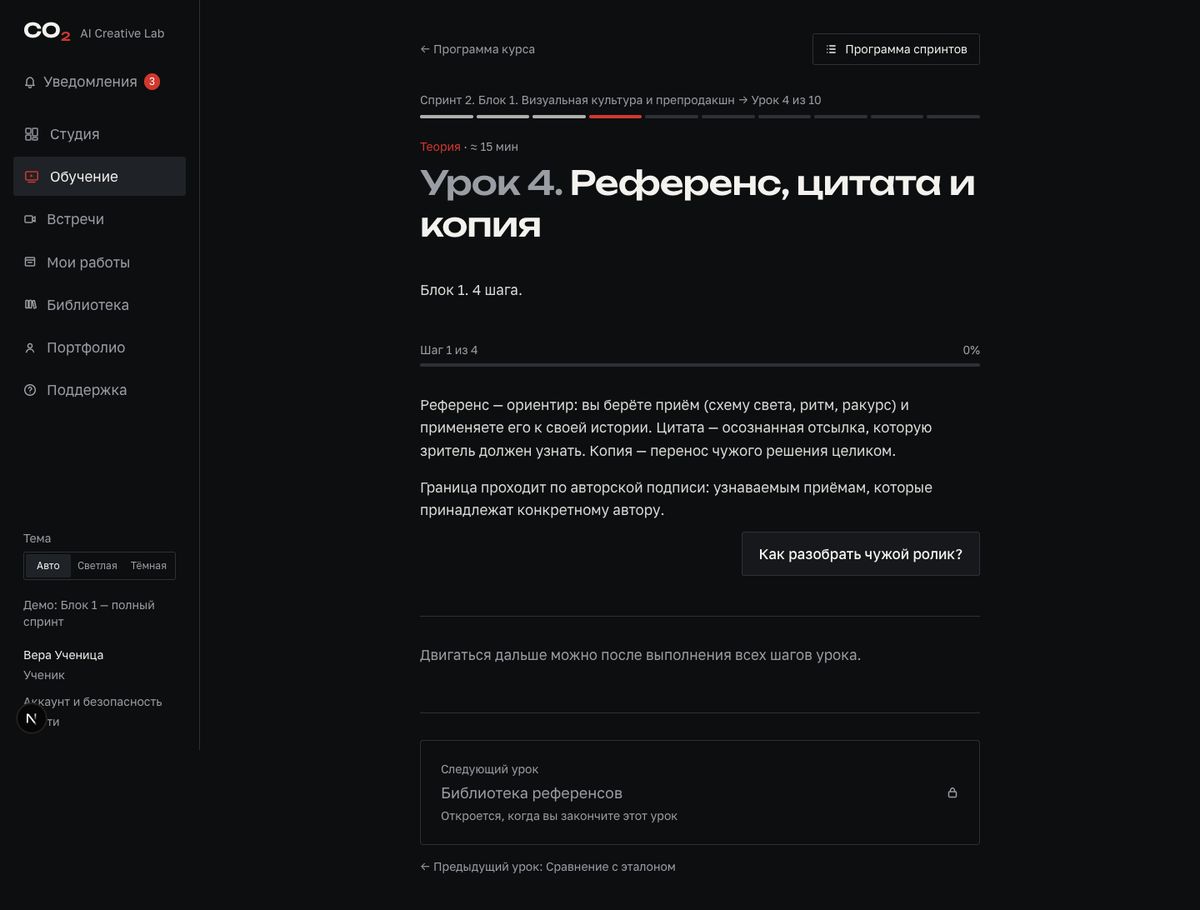Screen dimensions: 1200x910
Task: Switch theme to Светлая
Action: pyautogui.click(x=97, y=566)
